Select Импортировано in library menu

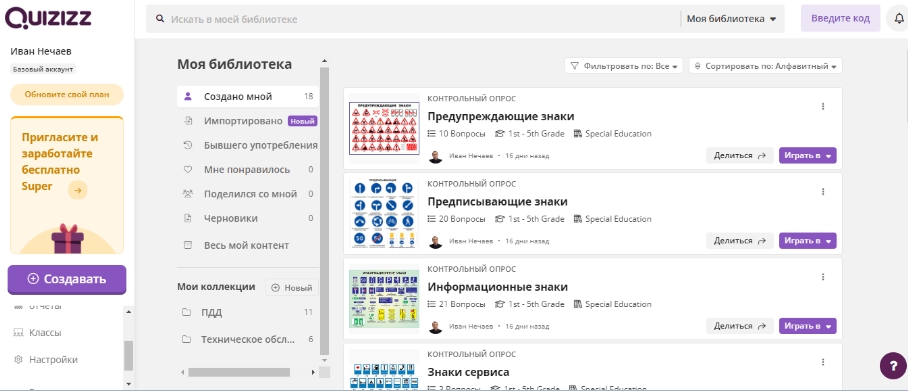[248, 121]
